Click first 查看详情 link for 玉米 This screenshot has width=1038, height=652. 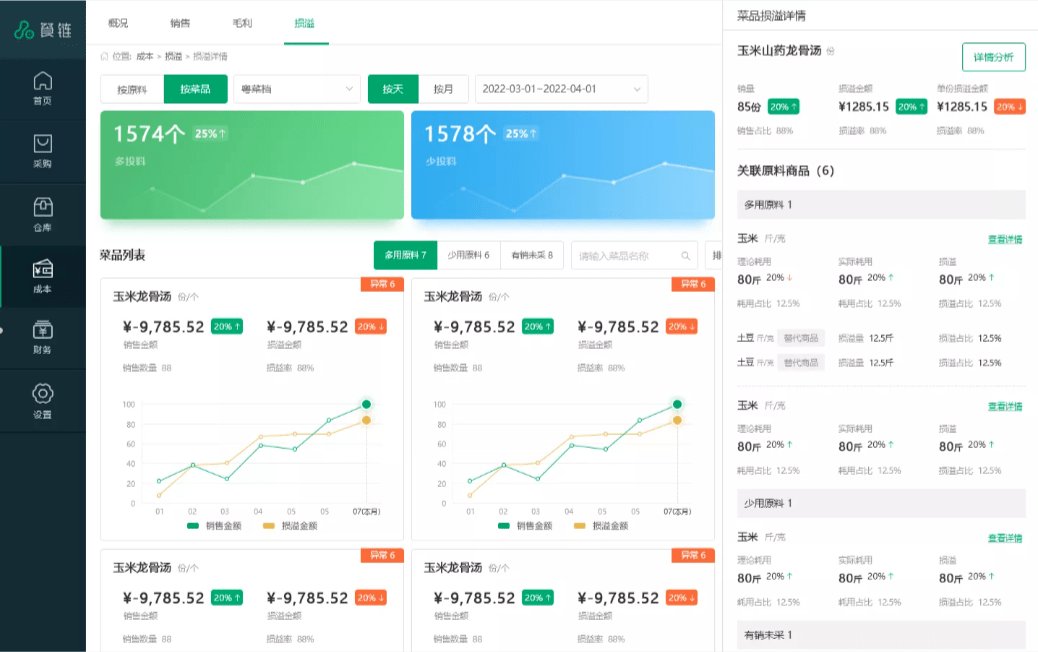pos(1004,240)
